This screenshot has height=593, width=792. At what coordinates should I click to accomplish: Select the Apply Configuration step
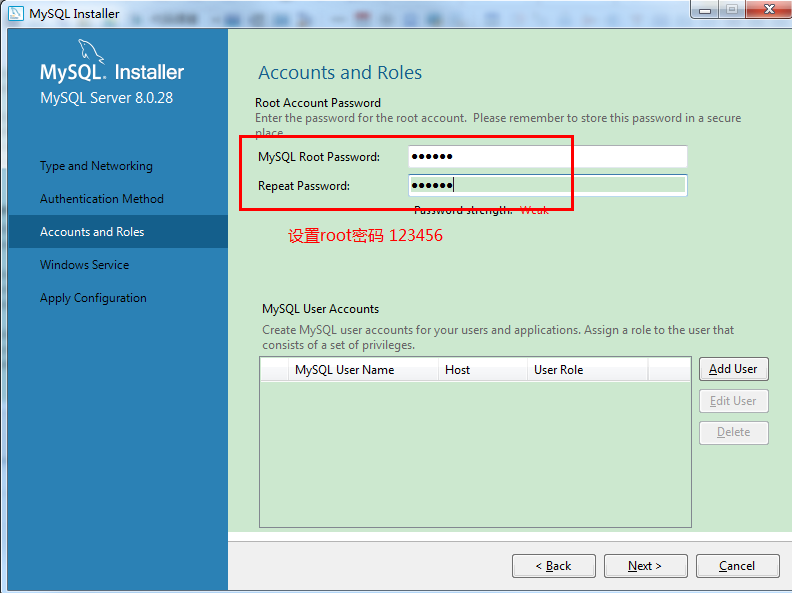pyautogui.click(x=93, y=298)
